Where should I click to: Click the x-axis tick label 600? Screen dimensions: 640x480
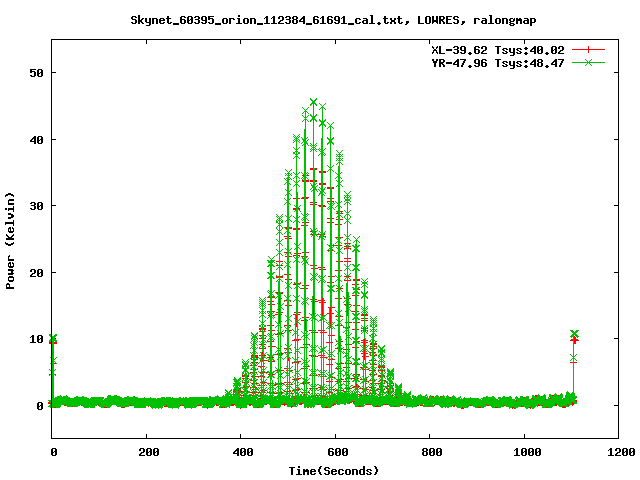coord(338,452)
